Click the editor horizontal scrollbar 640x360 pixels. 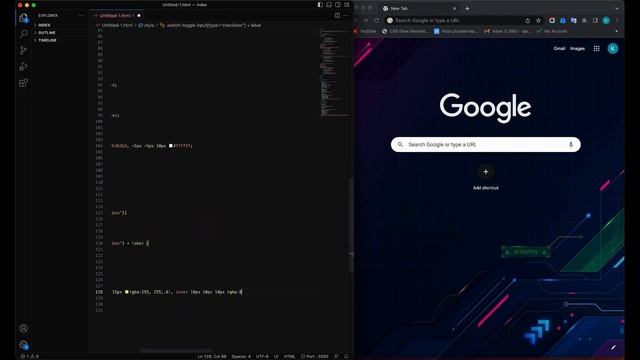[176, 351]
